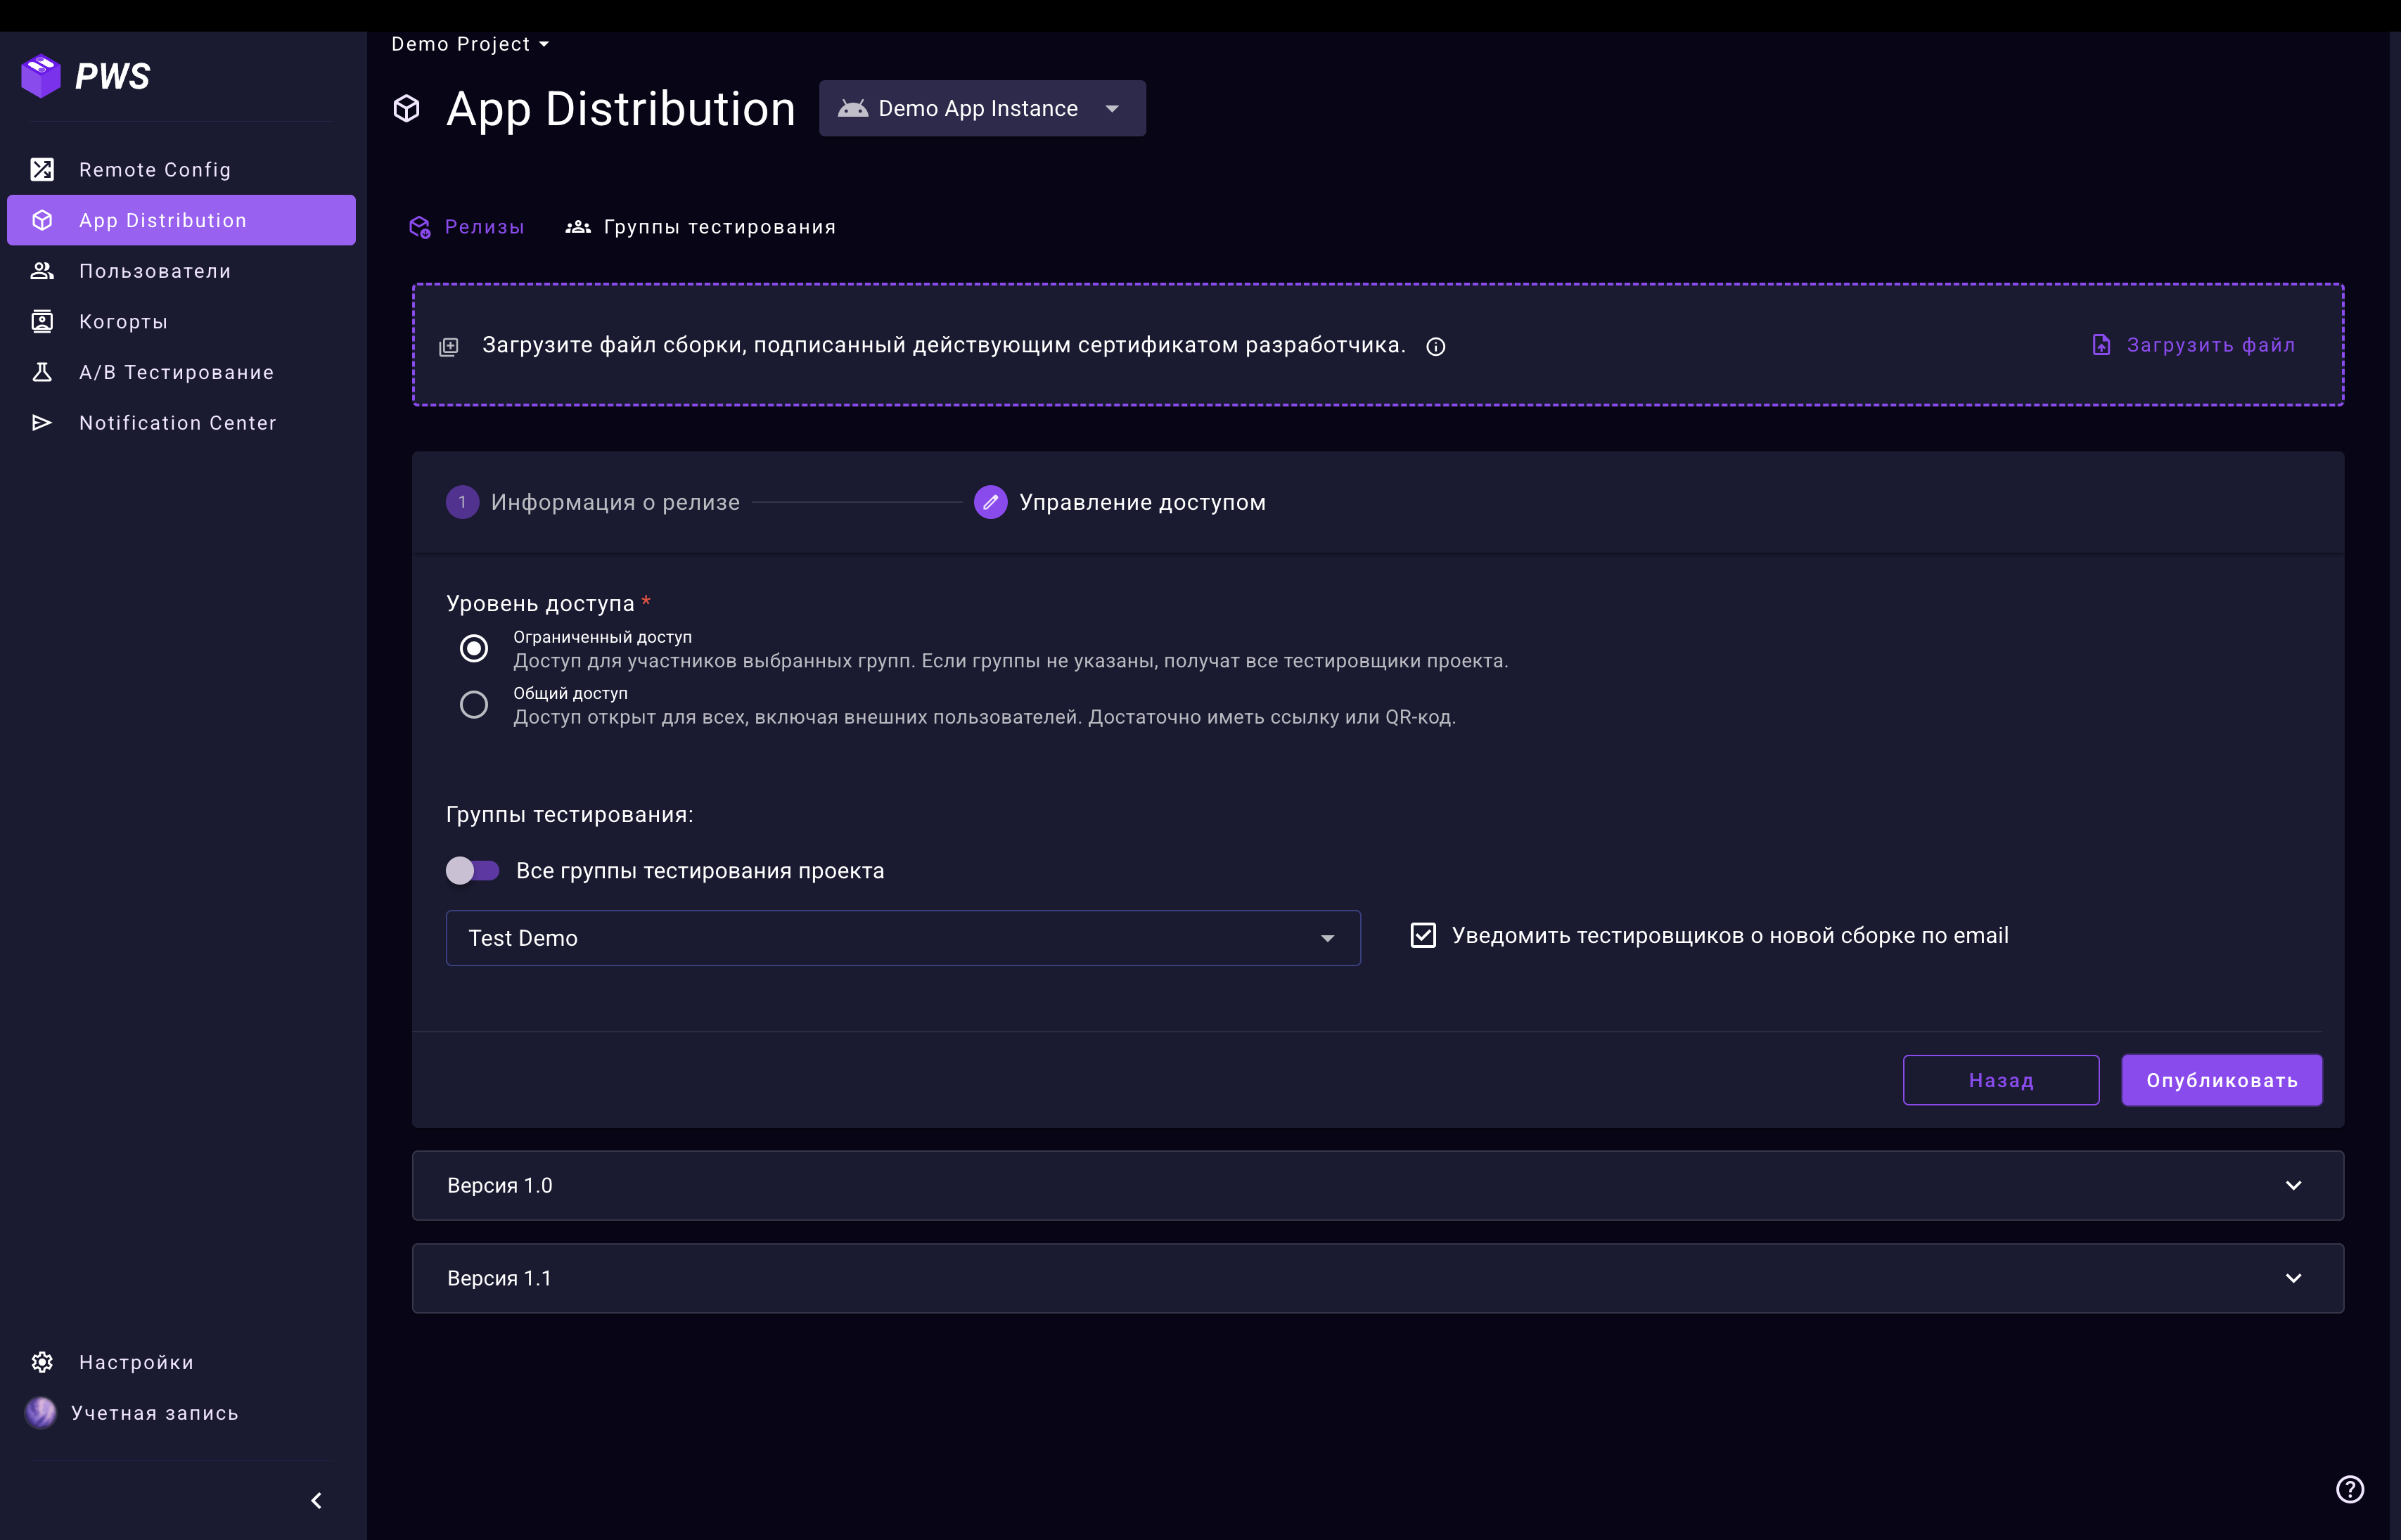Click the Notification Center send icon
This screenshot has height=1540, width=2401.
[x=42, y=423]
